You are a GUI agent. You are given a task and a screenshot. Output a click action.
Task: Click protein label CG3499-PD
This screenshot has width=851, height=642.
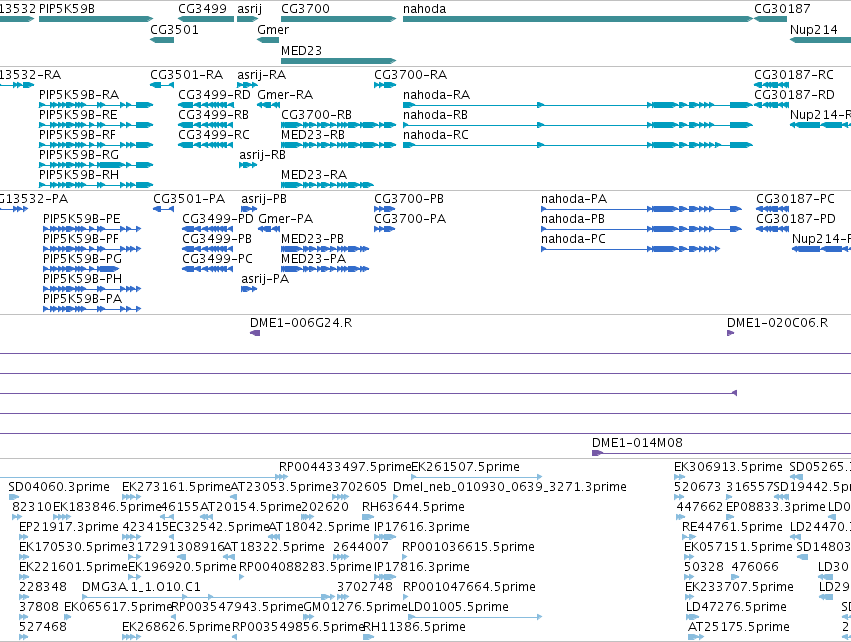coord(218,219)
